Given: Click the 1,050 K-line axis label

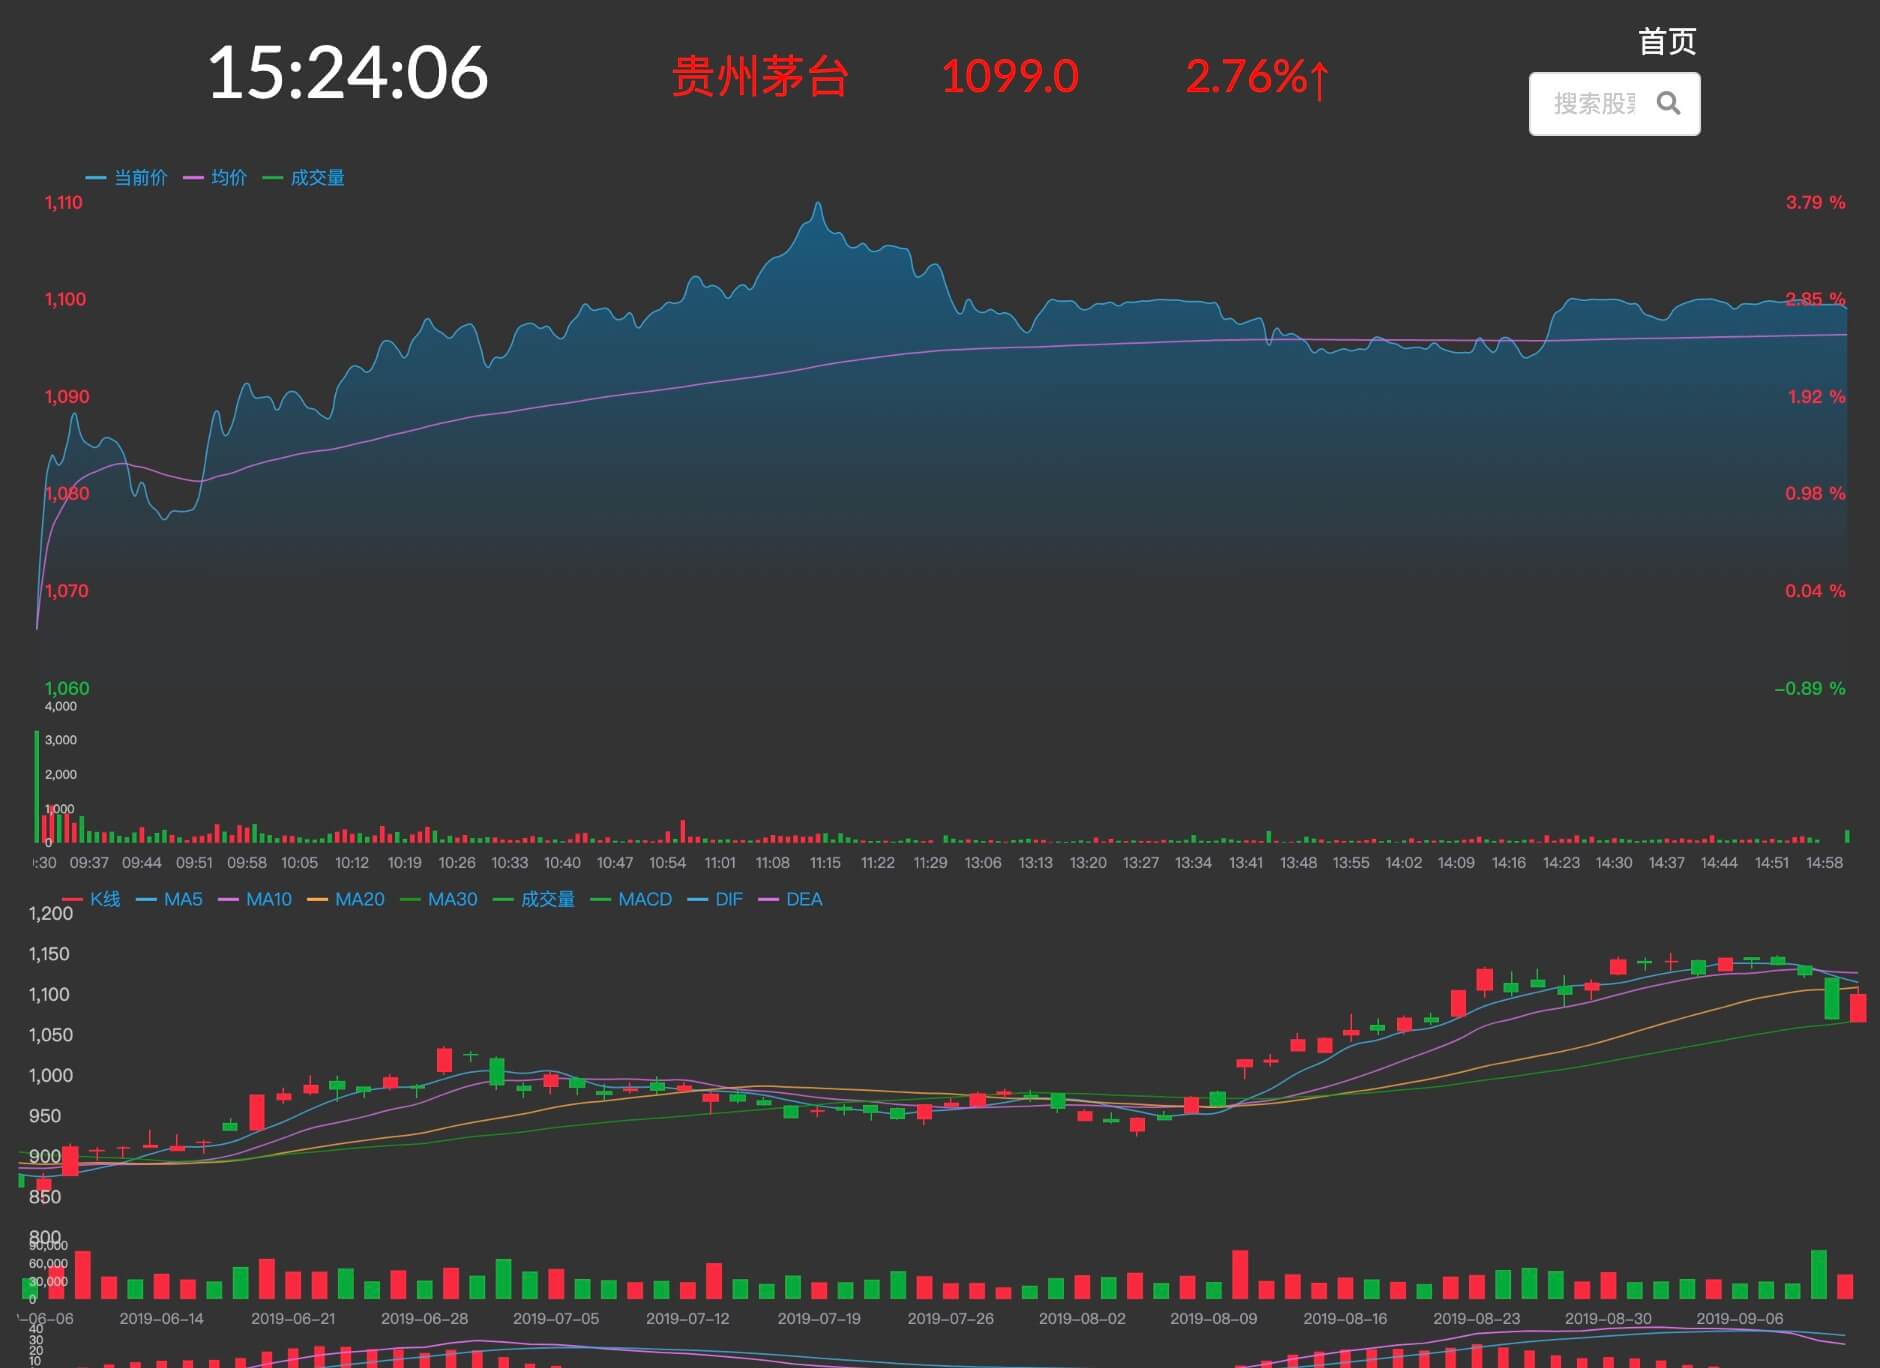Looking at the screenshot, I should (50, 1035).
